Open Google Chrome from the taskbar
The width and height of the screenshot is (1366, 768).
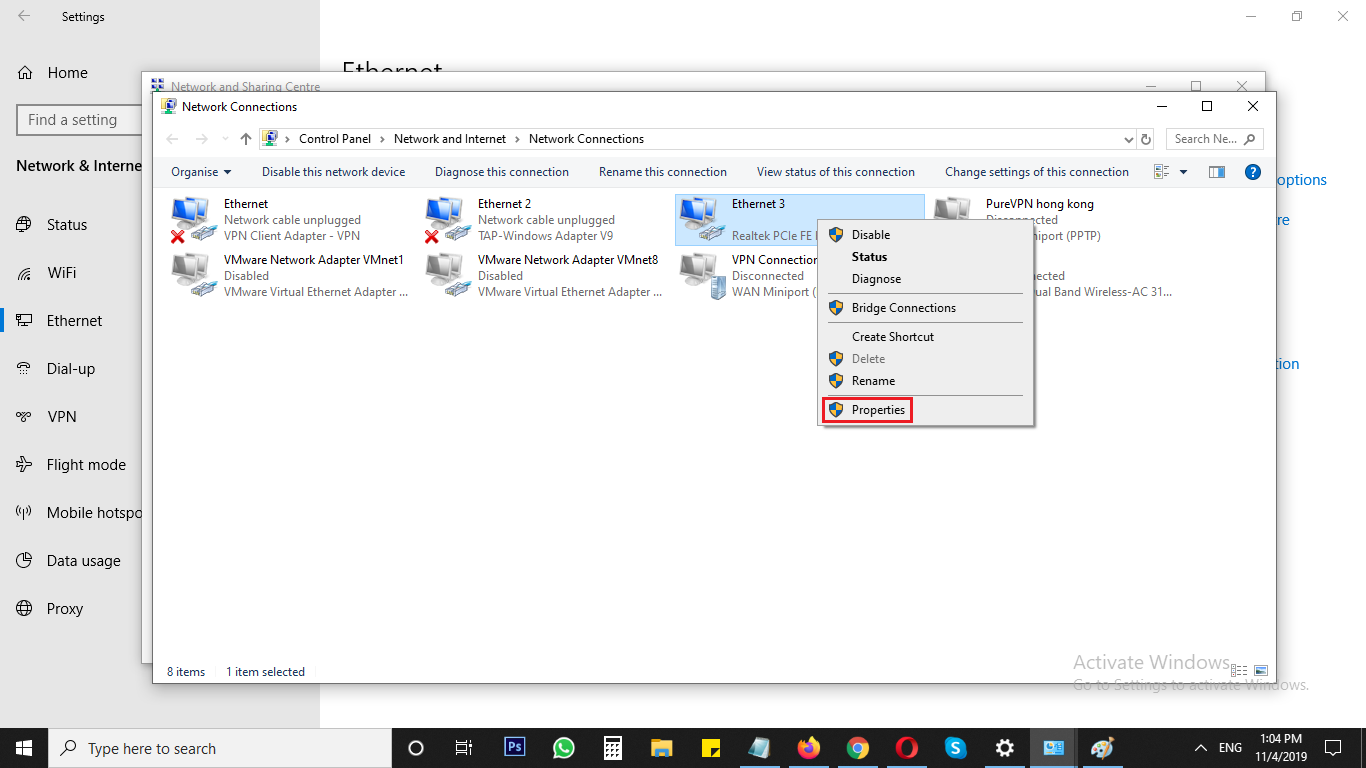tap(858, 748)
